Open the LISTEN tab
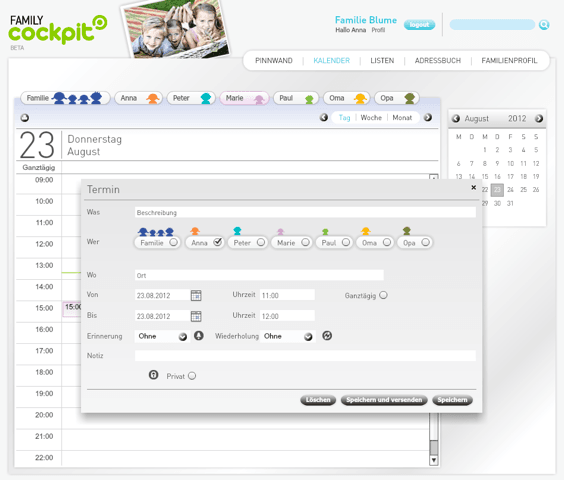Viewport: 564px width, 480px height. [382, 60]
